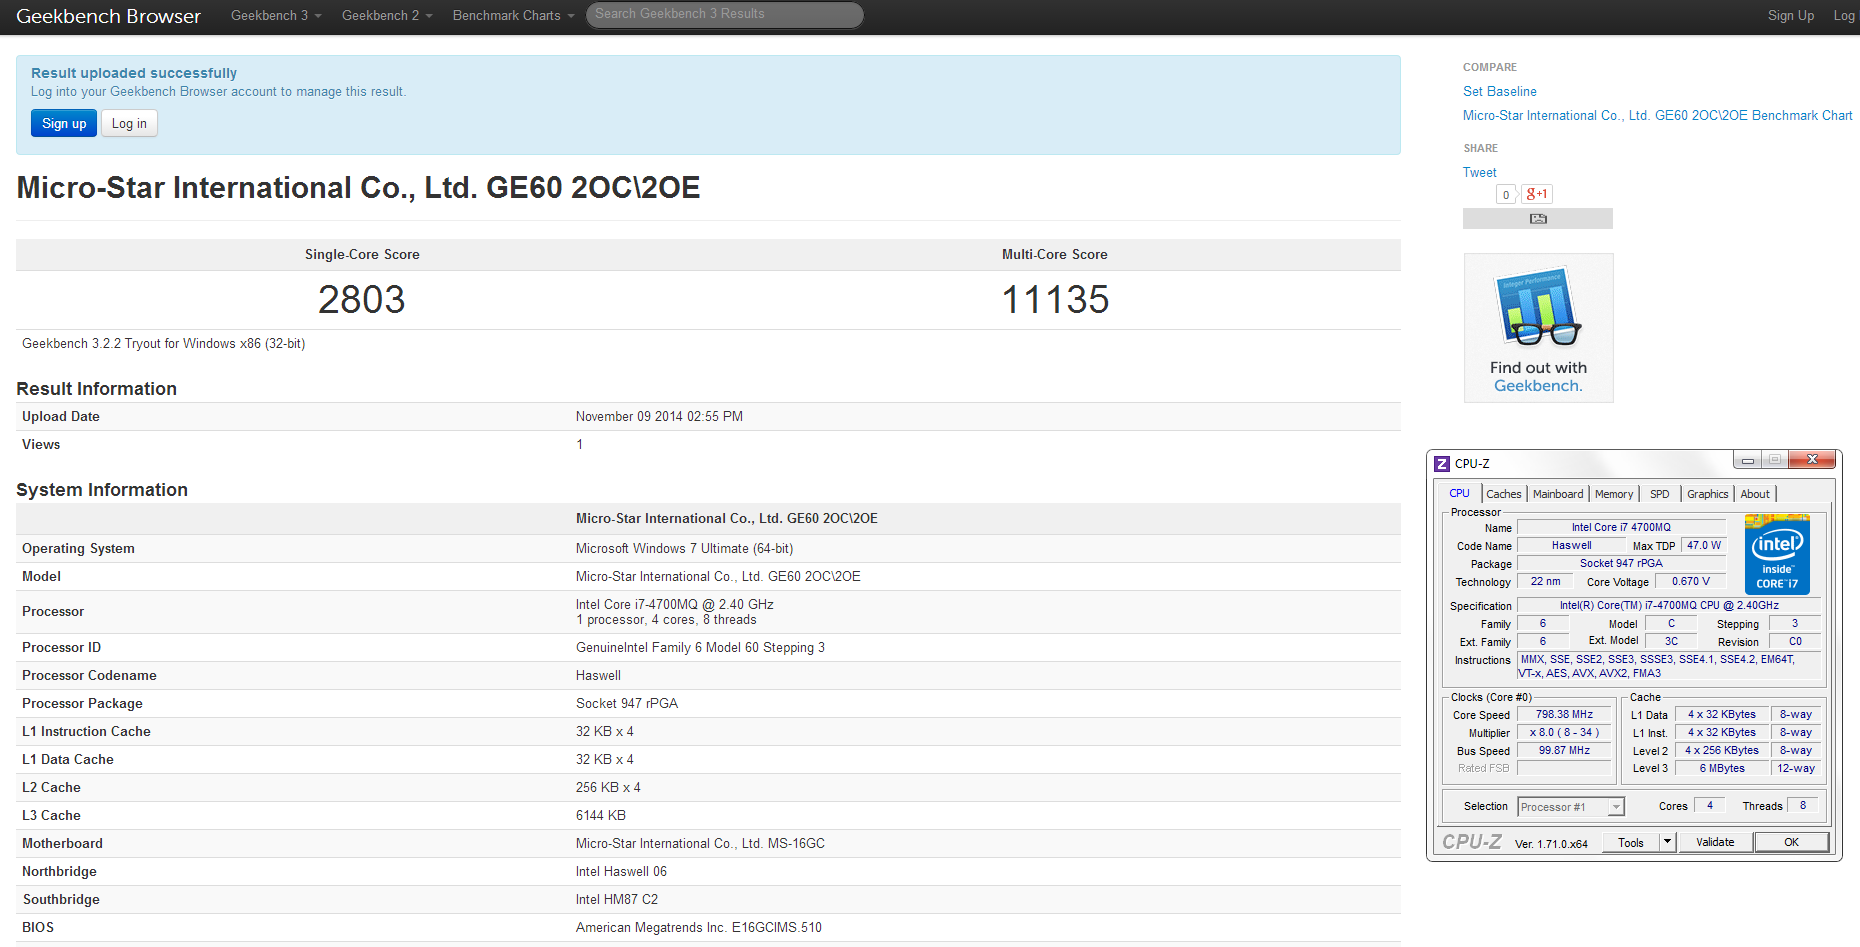
Task: Click the Core Voltage value 0.670 V
Action: (1691, 581)
